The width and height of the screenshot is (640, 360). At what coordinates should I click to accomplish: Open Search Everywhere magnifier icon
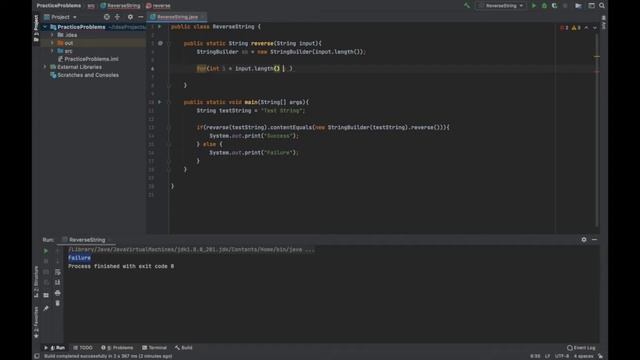[x=602, y=6]
